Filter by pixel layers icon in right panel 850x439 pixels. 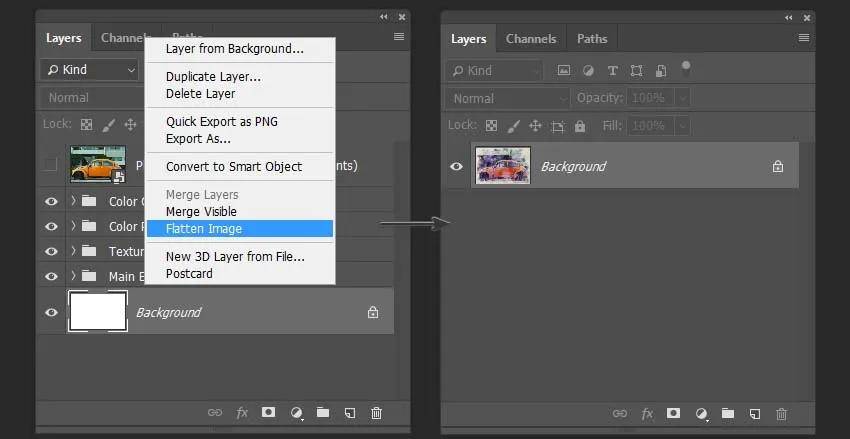pos(564,70)
